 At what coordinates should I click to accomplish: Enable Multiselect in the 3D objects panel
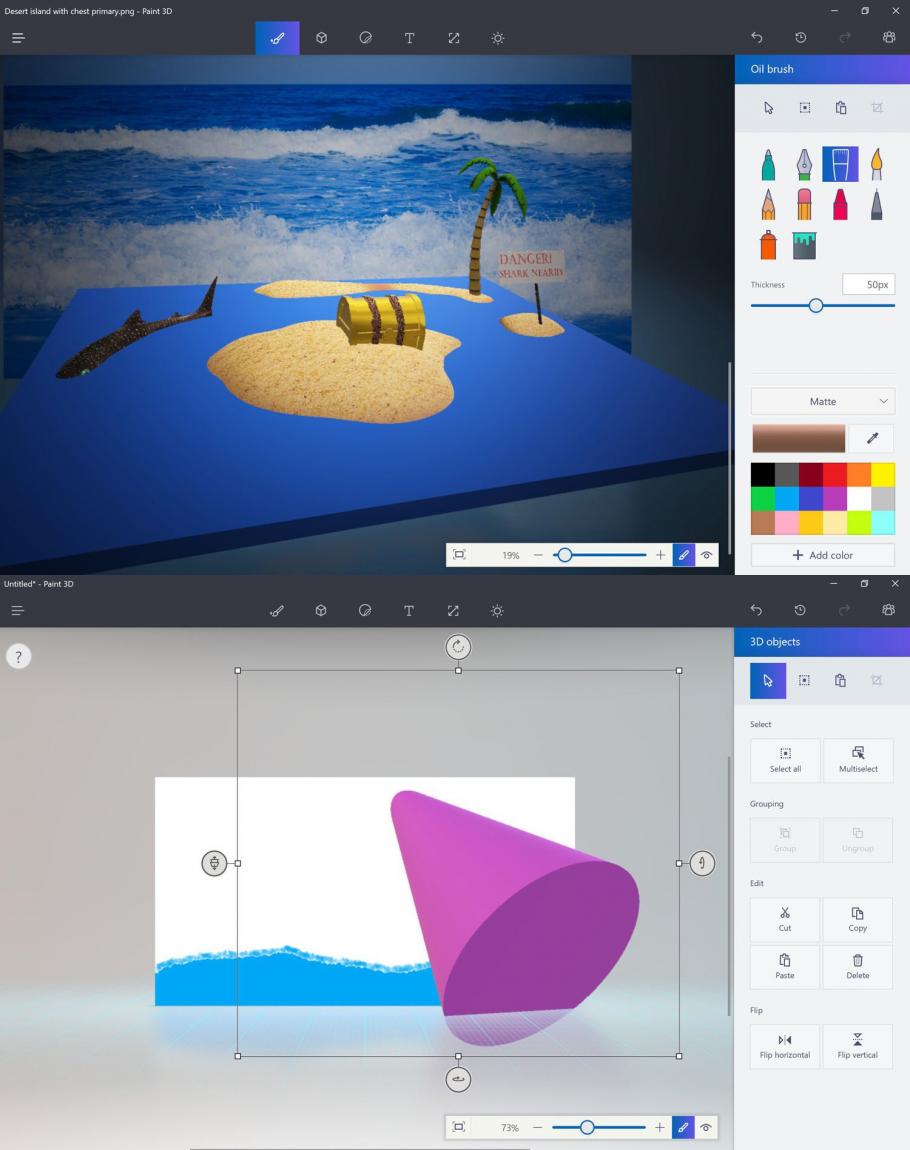point(857,760)
